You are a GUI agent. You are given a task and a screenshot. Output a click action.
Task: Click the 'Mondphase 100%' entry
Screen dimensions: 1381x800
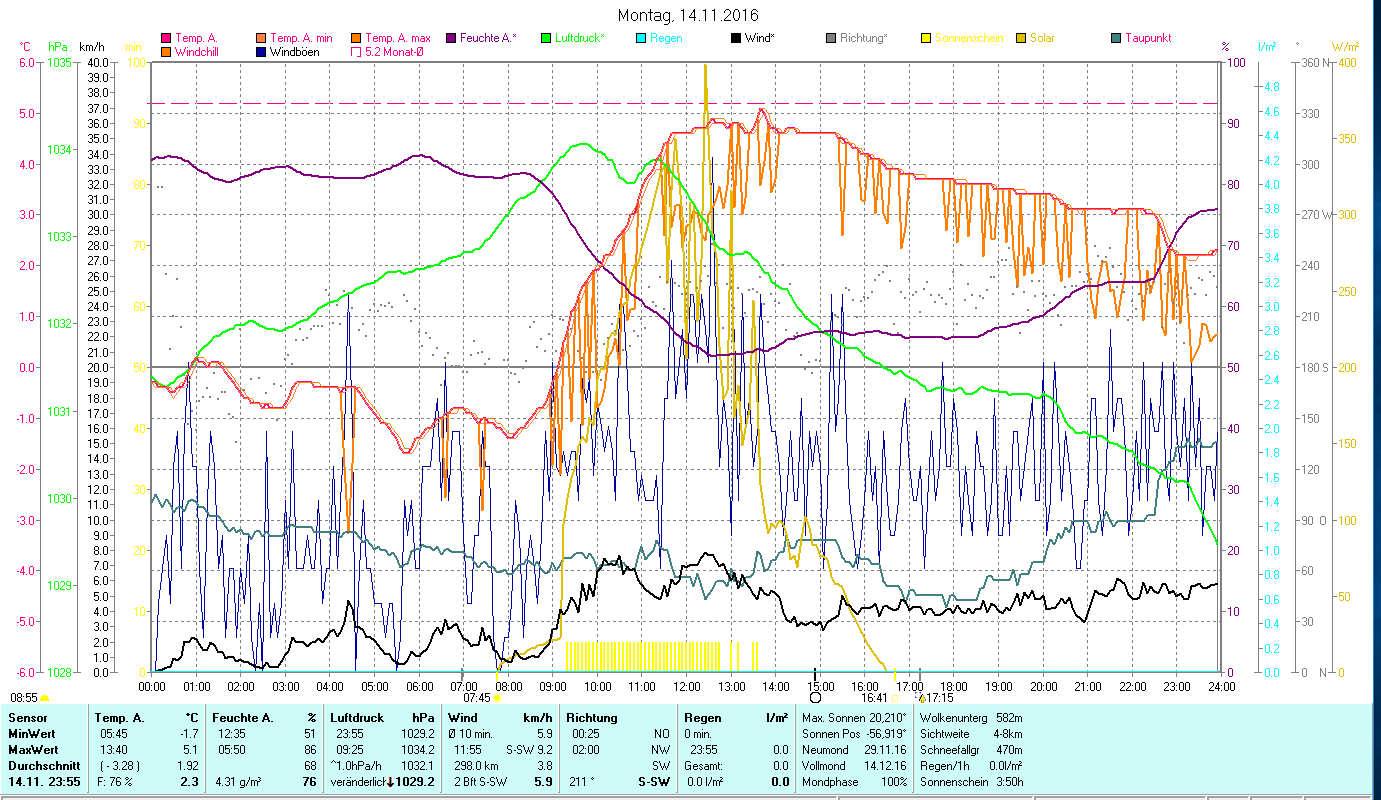pyautogui.click(x=856, y=782)
